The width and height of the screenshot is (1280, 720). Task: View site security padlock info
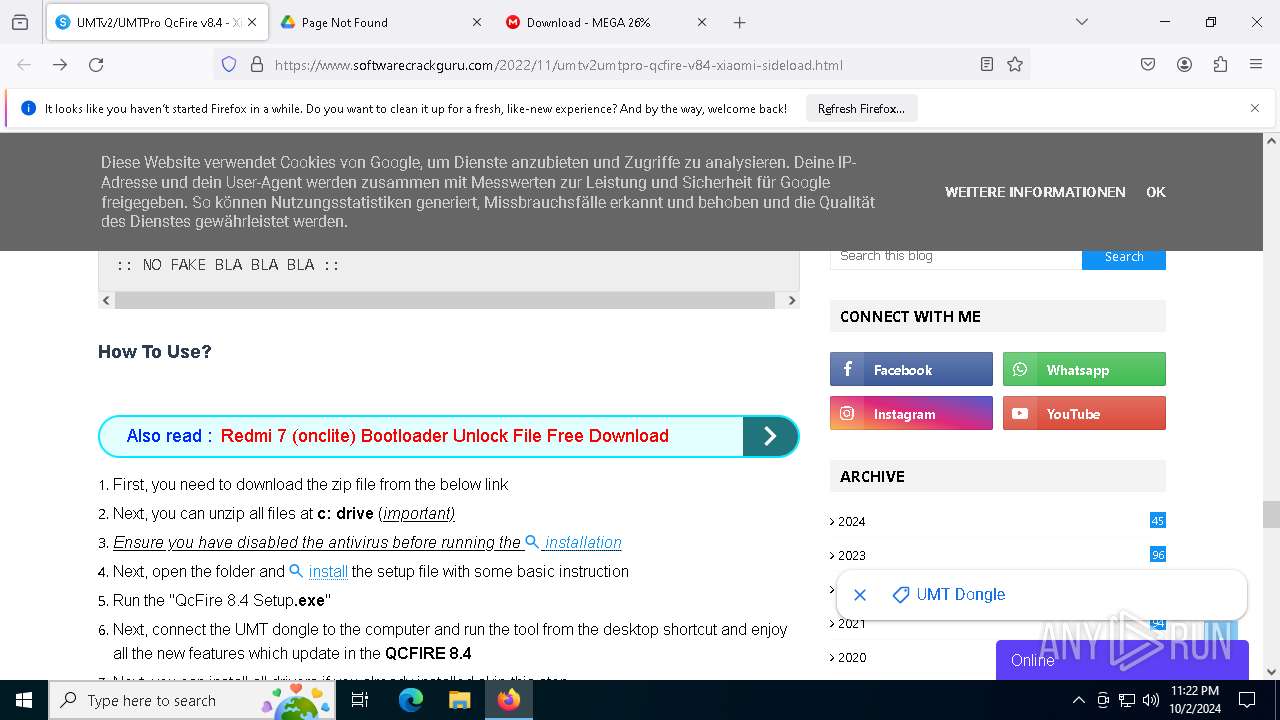(x=257, y=64)
